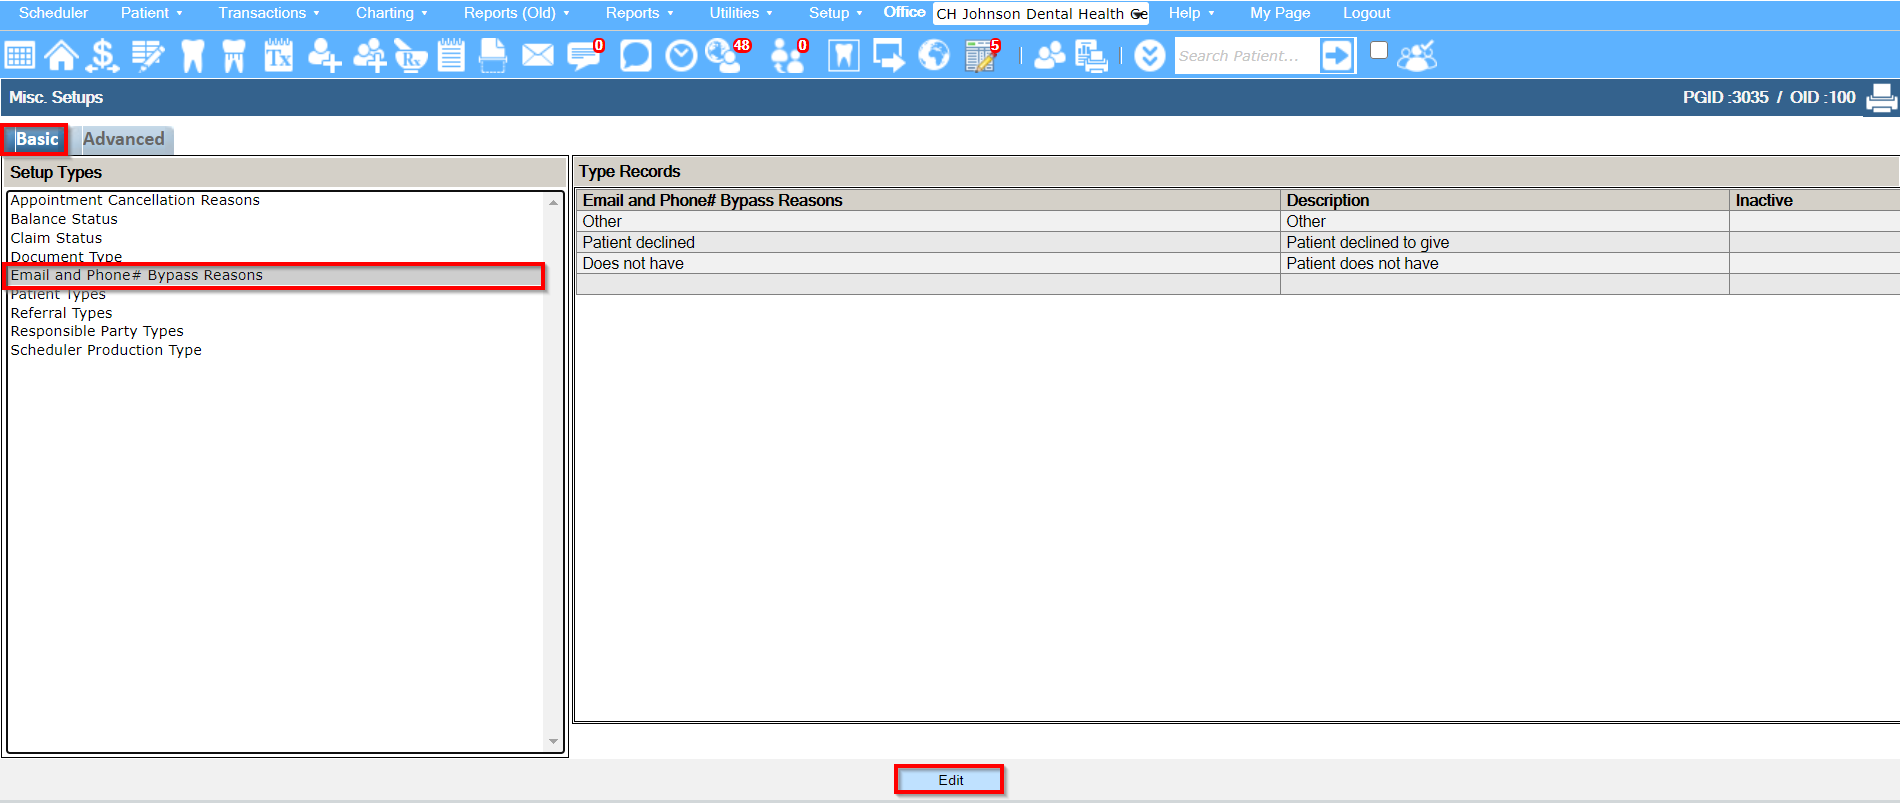Image resolution: width=1900 pixels, height=803 pixels.
Task: Print Misc. Setups using printer icon
Action: click(x=1881, y=98)
